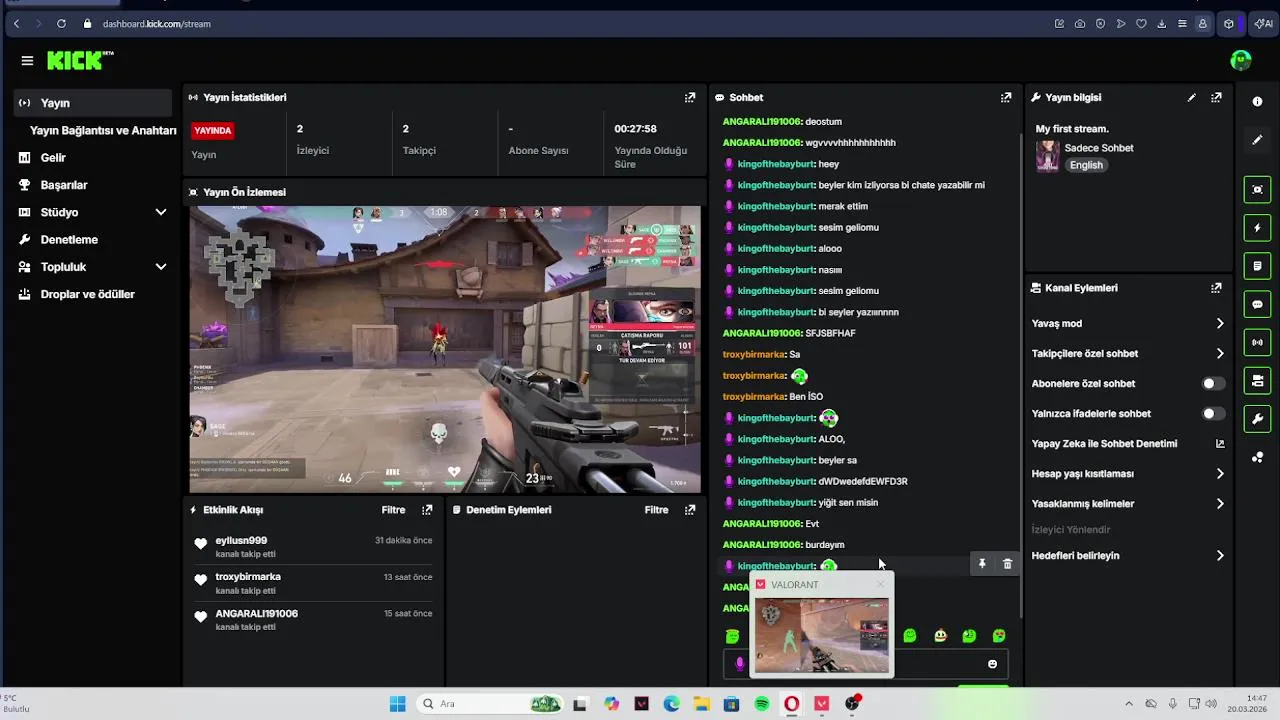Viewport: 1280px width, 720px height.
Task: Open Yasaklanmış kelimeler settings
Action: click(1127, 504)
